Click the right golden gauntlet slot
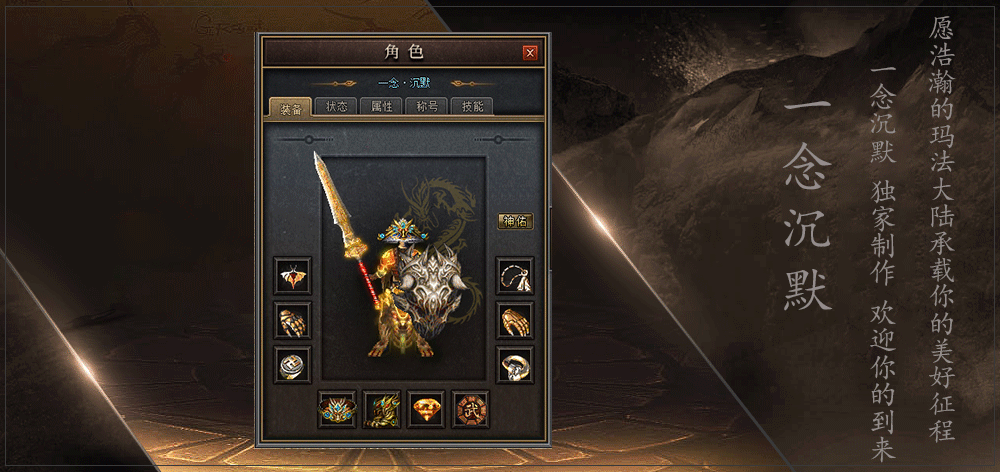This screenshot has height=472, width=1000. (x=515, y=320)
